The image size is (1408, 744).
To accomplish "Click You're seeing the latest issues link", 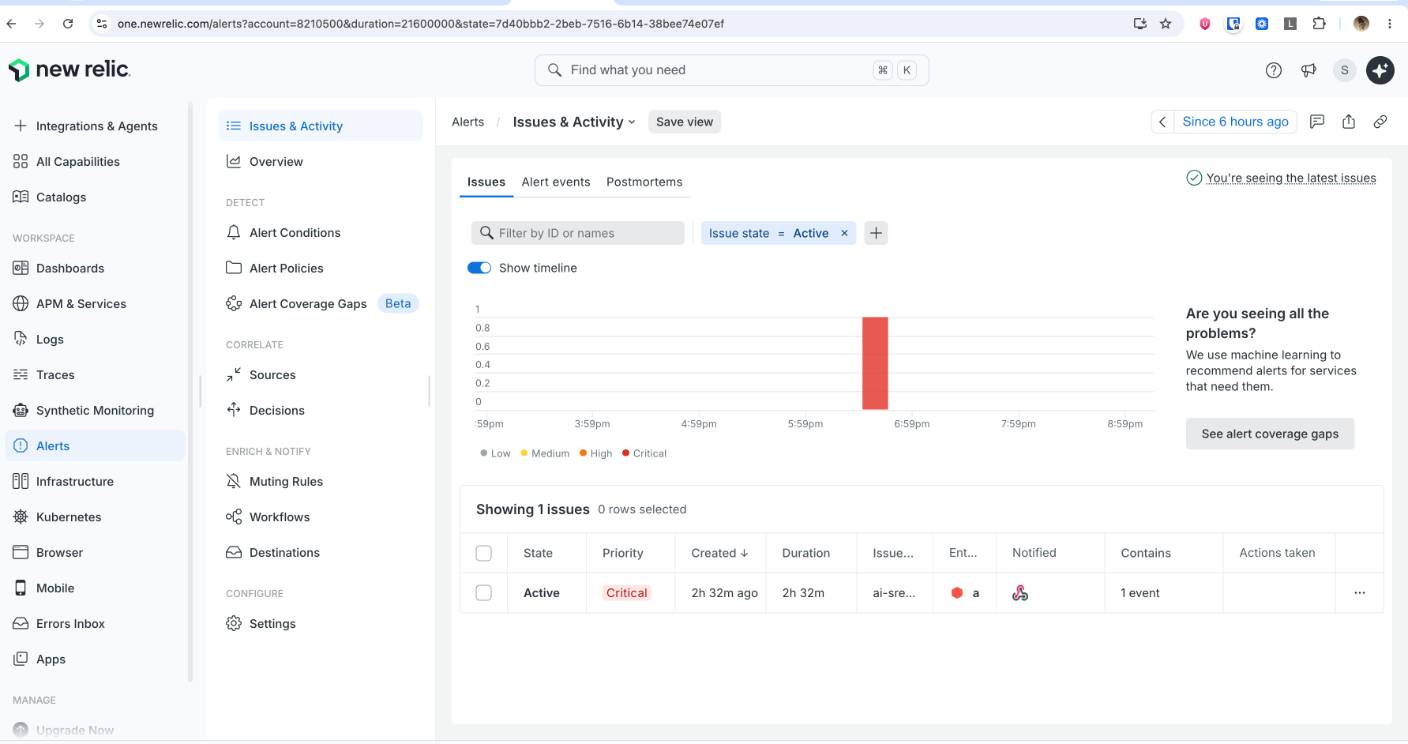I will click(x=1291, y=178).
